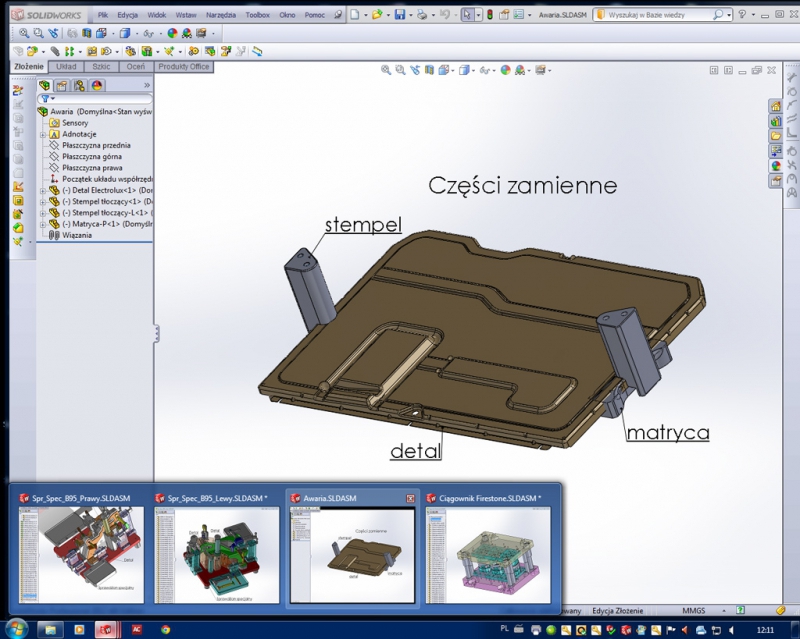The height and width of the screenshot is (639, 800).
Task: Expand the Detal Electrolux<1> component
Action: click(43, 190)
